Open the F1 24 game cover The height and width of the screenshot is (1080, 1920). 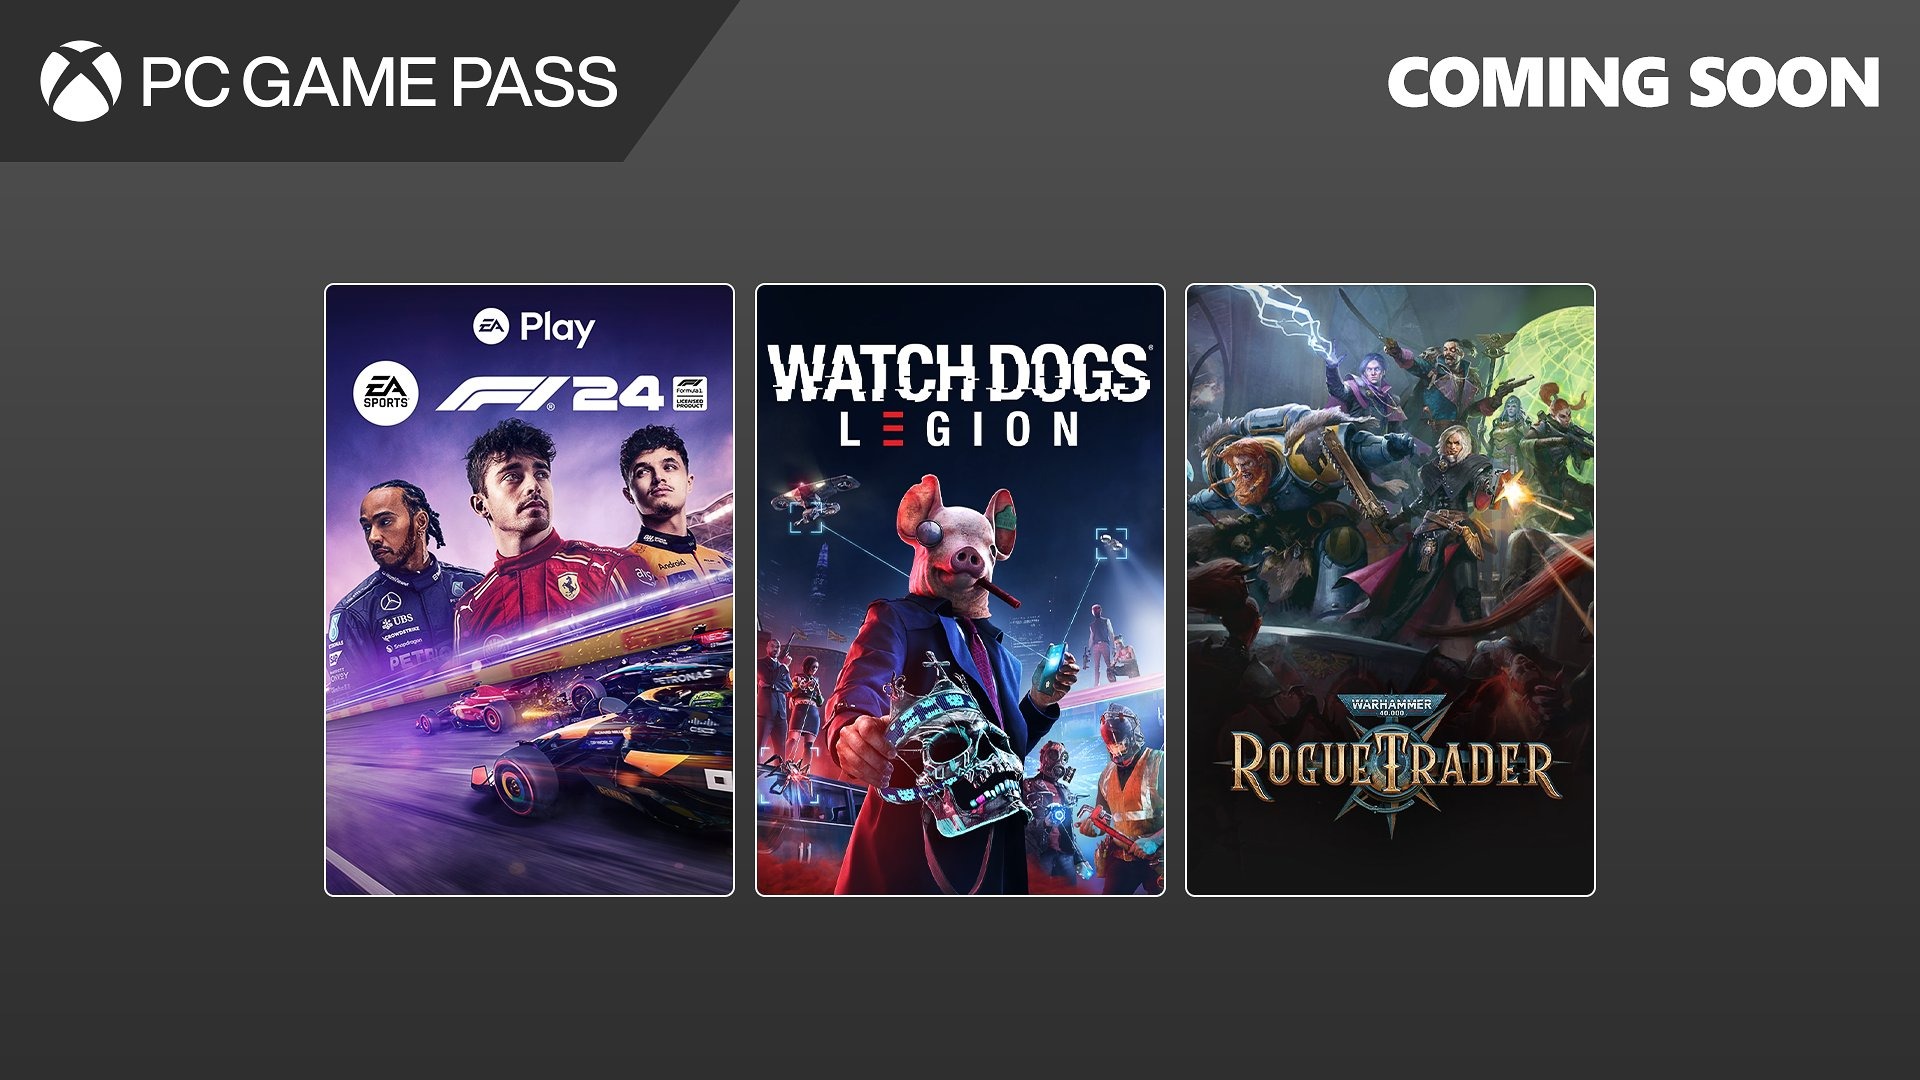[x=529, y=590]
